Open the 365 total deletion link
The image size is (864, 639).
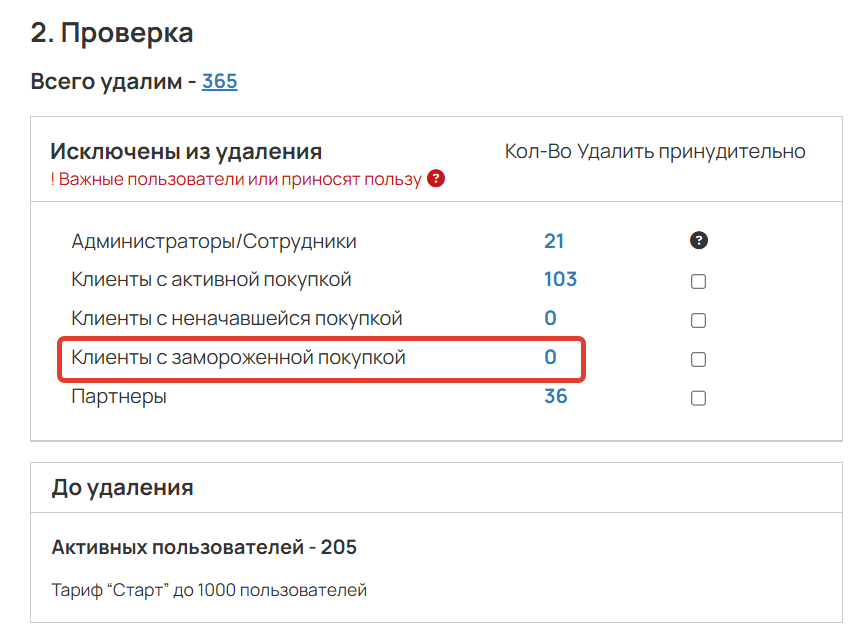pyautogui.click(x=219, y=81)
